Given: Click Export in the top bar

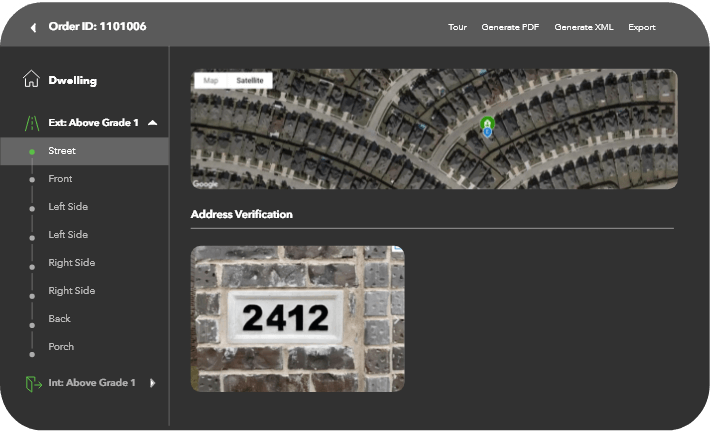Looking at the screenshot, I should (x=642, y=27).
